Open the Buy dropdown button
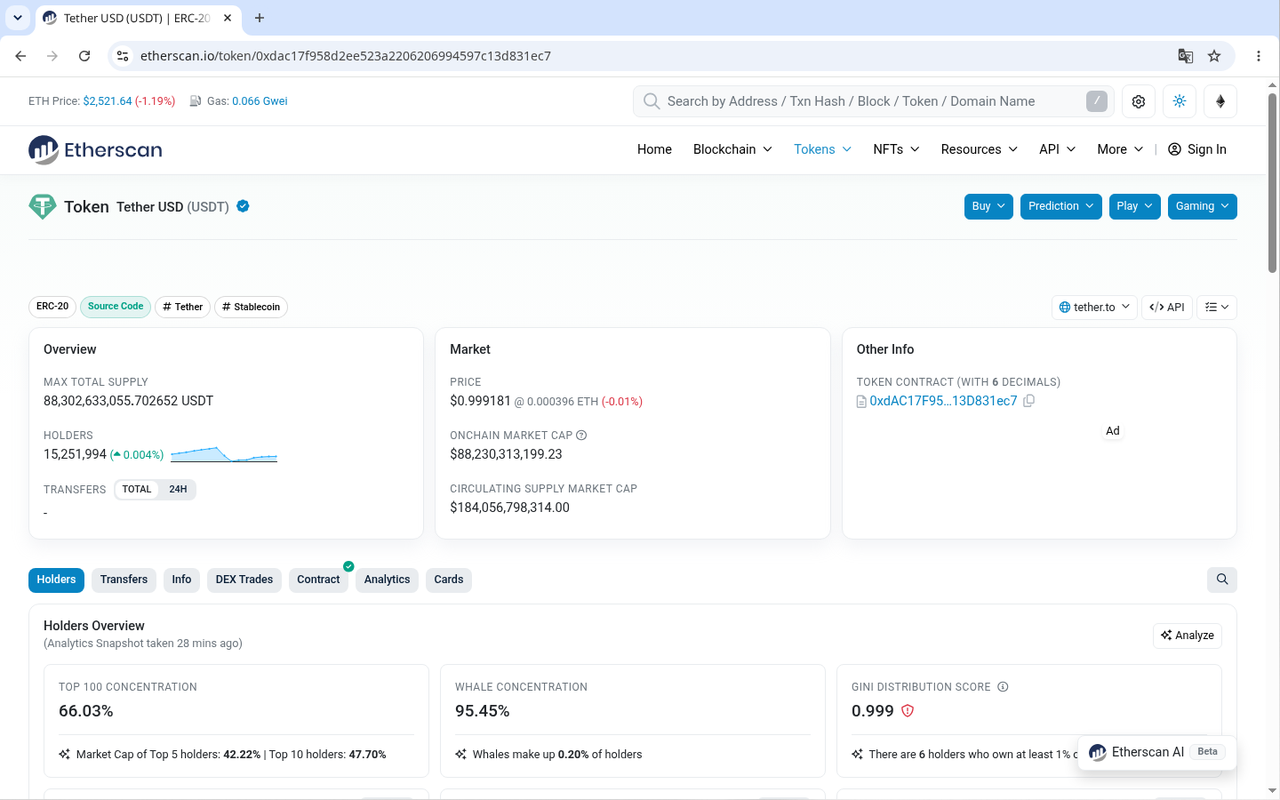This screenshot has width=1280, height=800. click(x=989, y=206)
